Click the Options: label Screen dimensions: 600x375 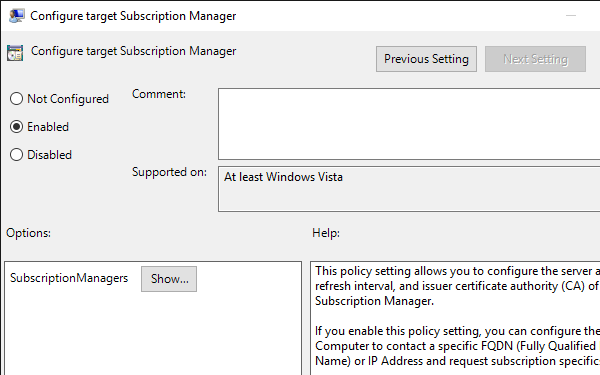pyautogui.click(x=28, y=233)
